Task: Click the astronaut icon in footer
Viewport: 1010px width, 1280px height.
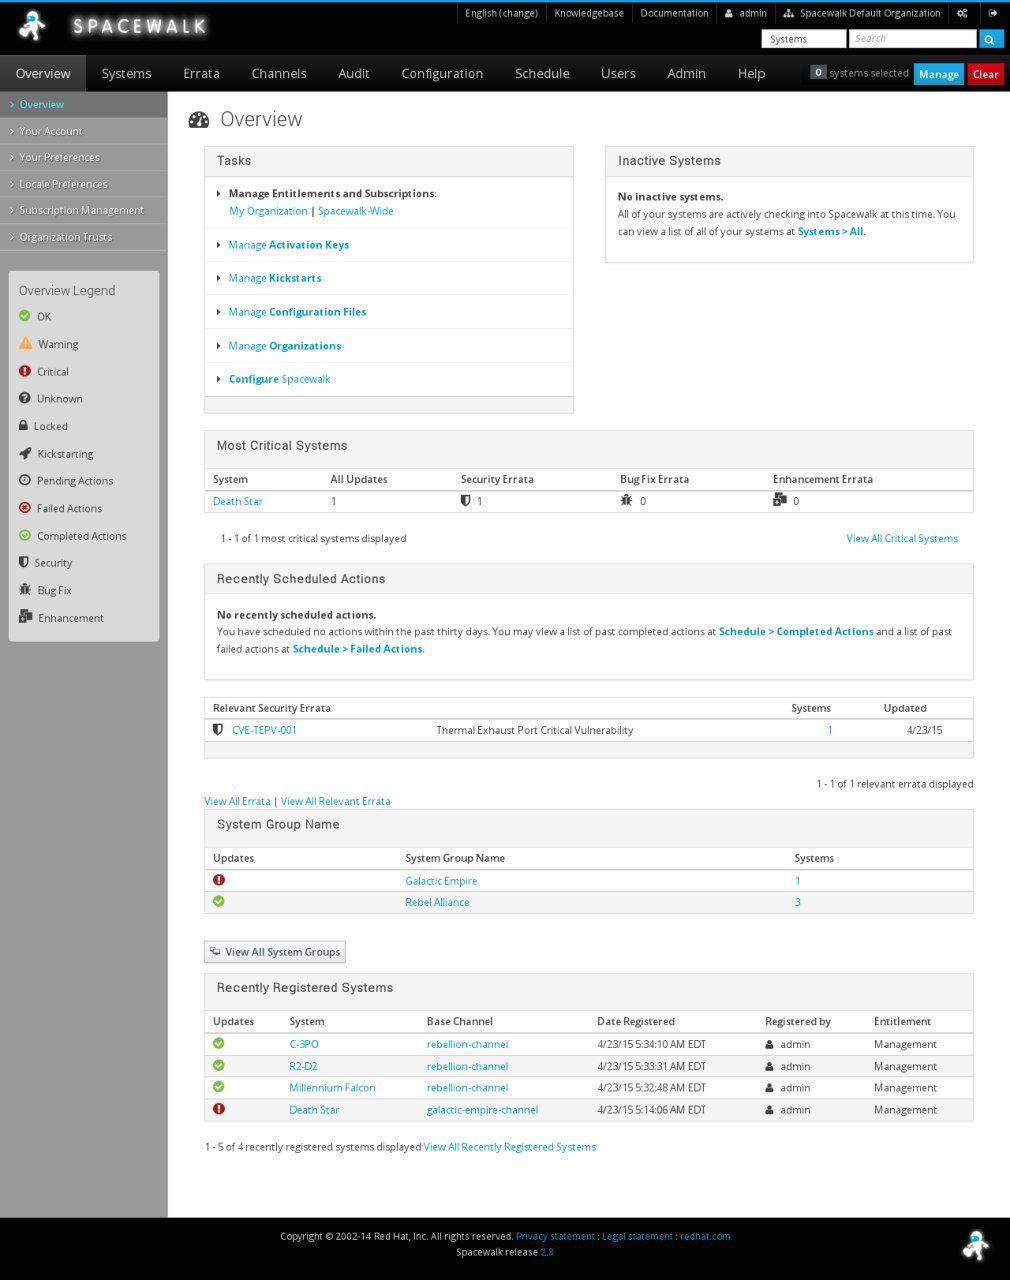Action: tap(975, 1246)
